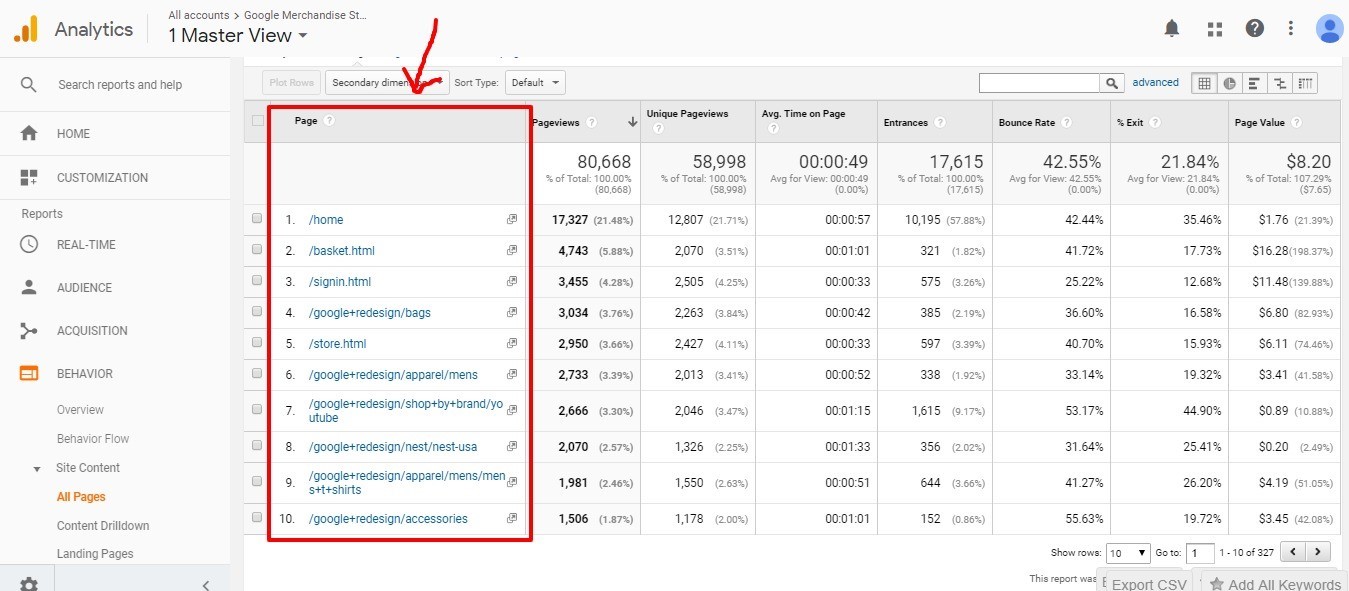Click the notifications bell icon
This screenshot has height=591, width=1349.
pyautogui.click(x=1172, y=29)
